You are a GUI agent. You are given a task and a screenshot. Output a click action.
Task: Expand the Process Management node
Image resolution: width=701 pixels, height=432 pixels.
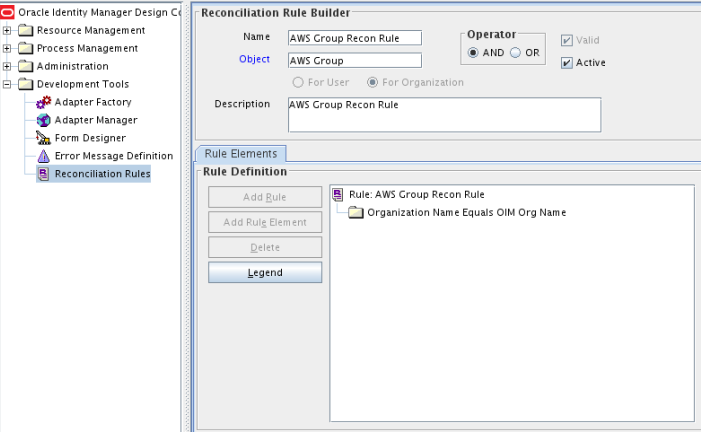tap(7, 48)
